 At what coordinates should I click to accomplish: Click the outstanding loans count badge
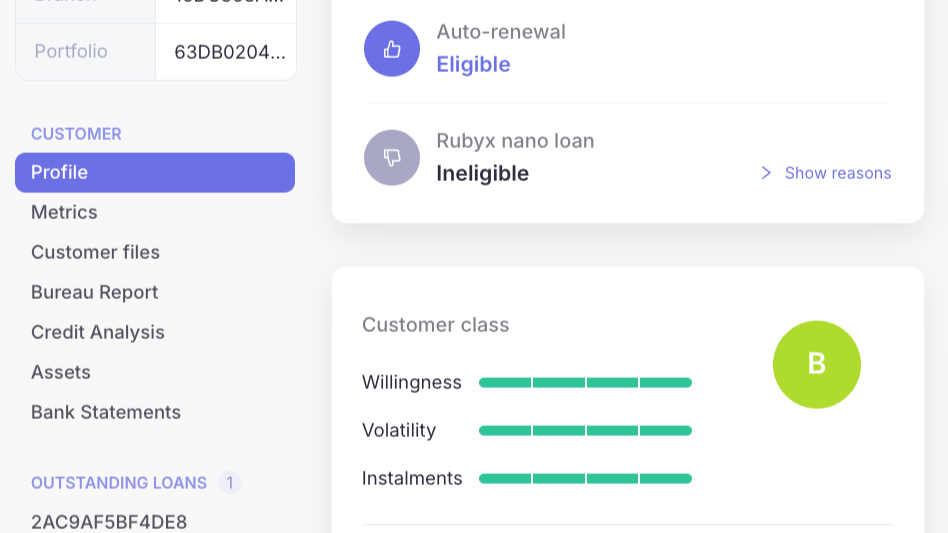229,483
